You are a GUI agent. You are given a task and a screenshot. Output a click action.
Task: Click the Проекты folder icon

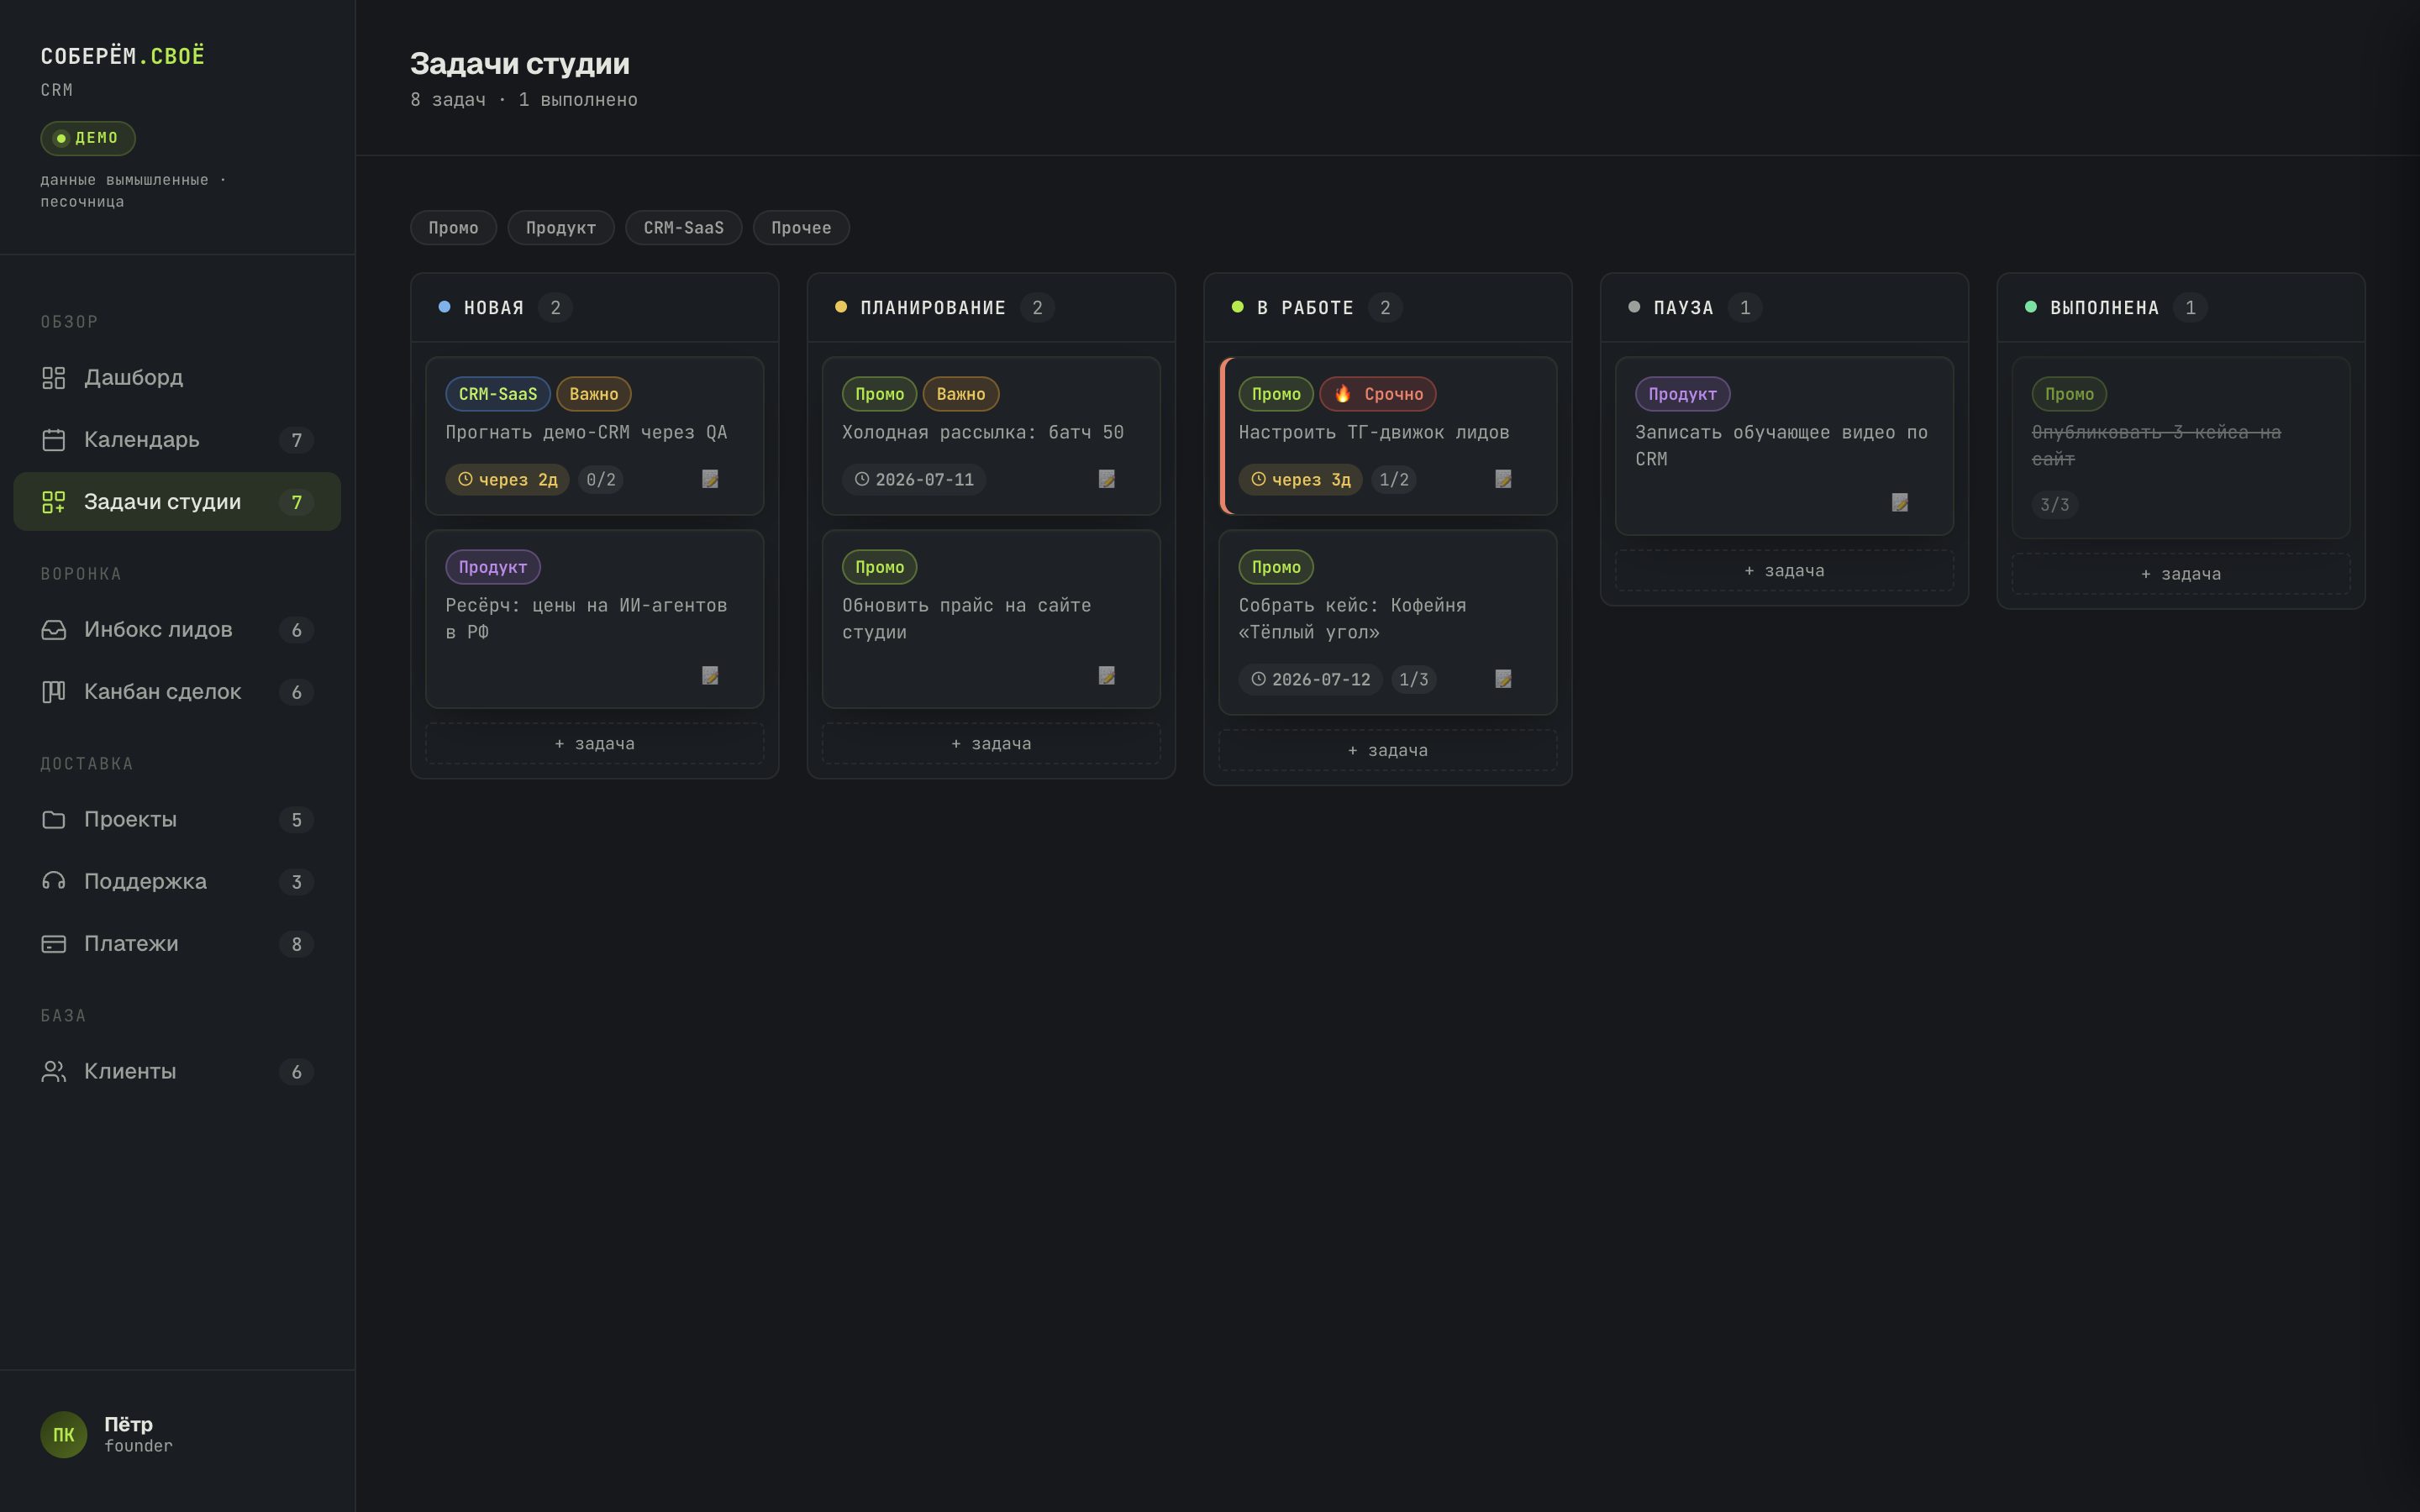53,820
